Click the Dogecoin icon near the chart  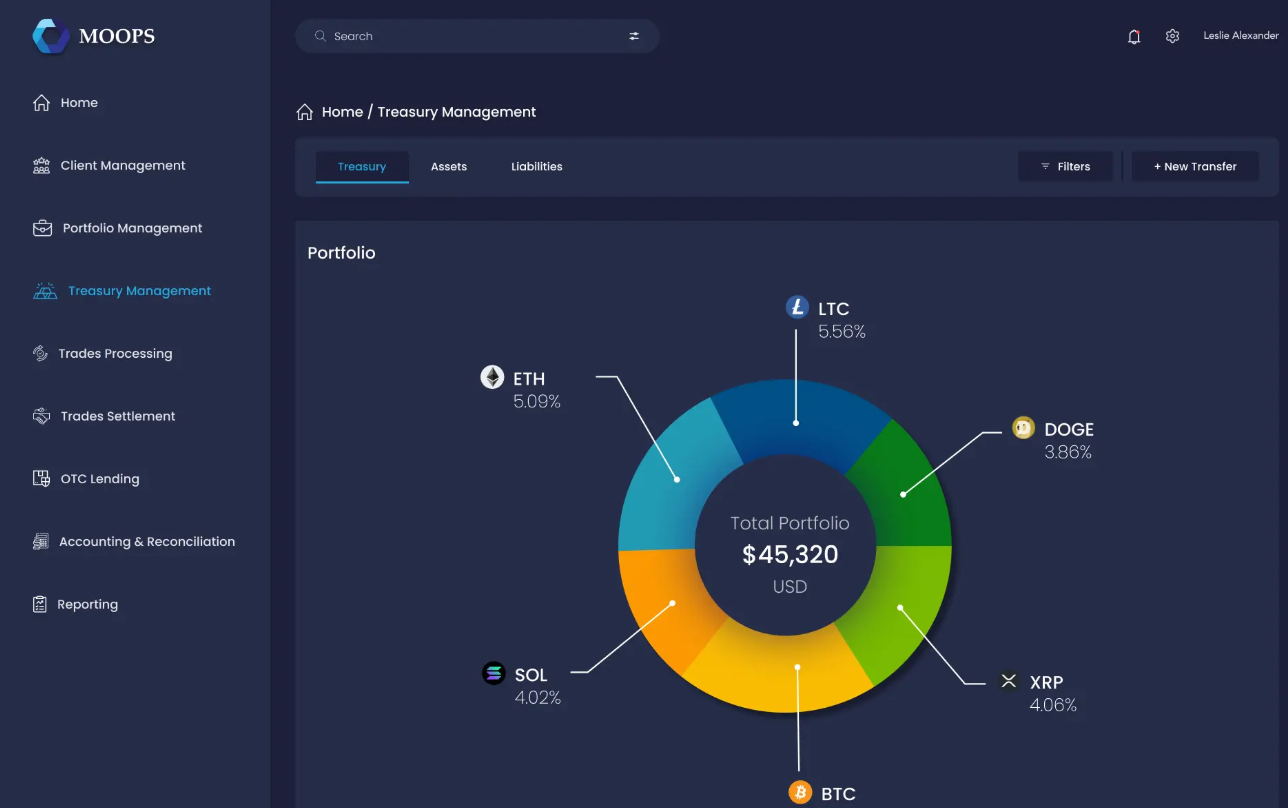1023,427
